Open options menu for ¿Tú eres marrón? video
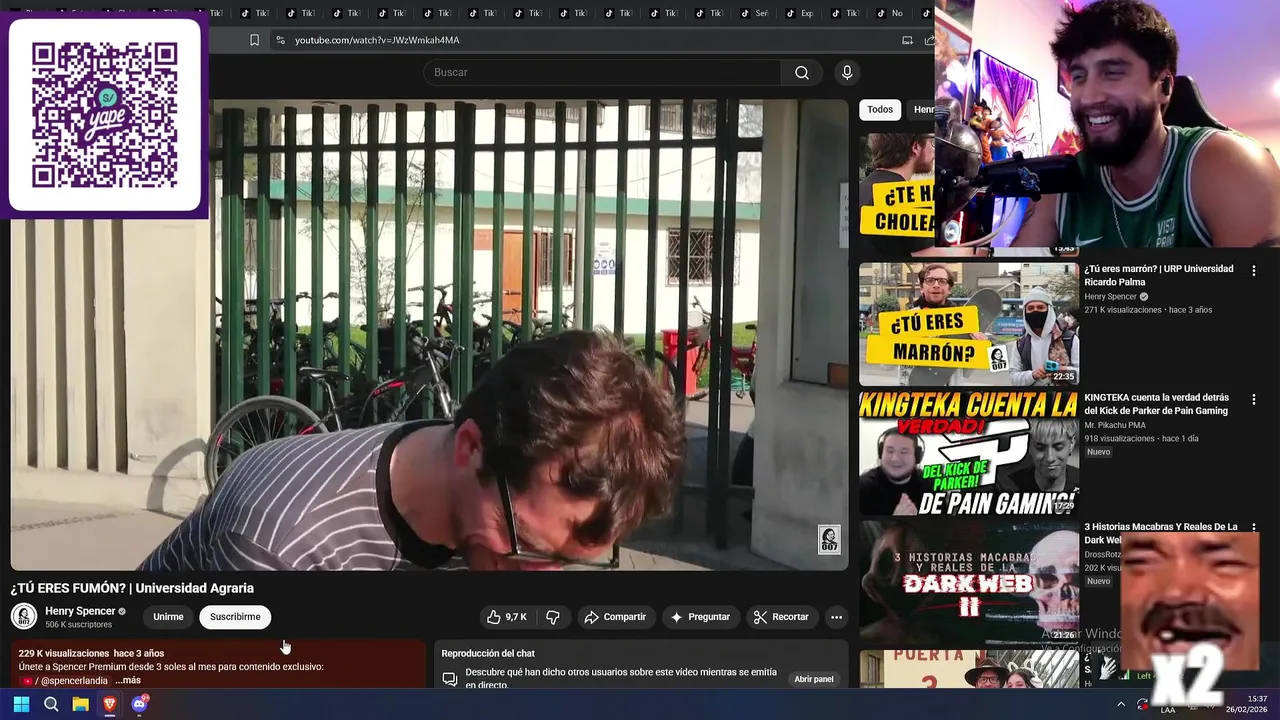1280x720 pixels. (x=1254, y=270)
